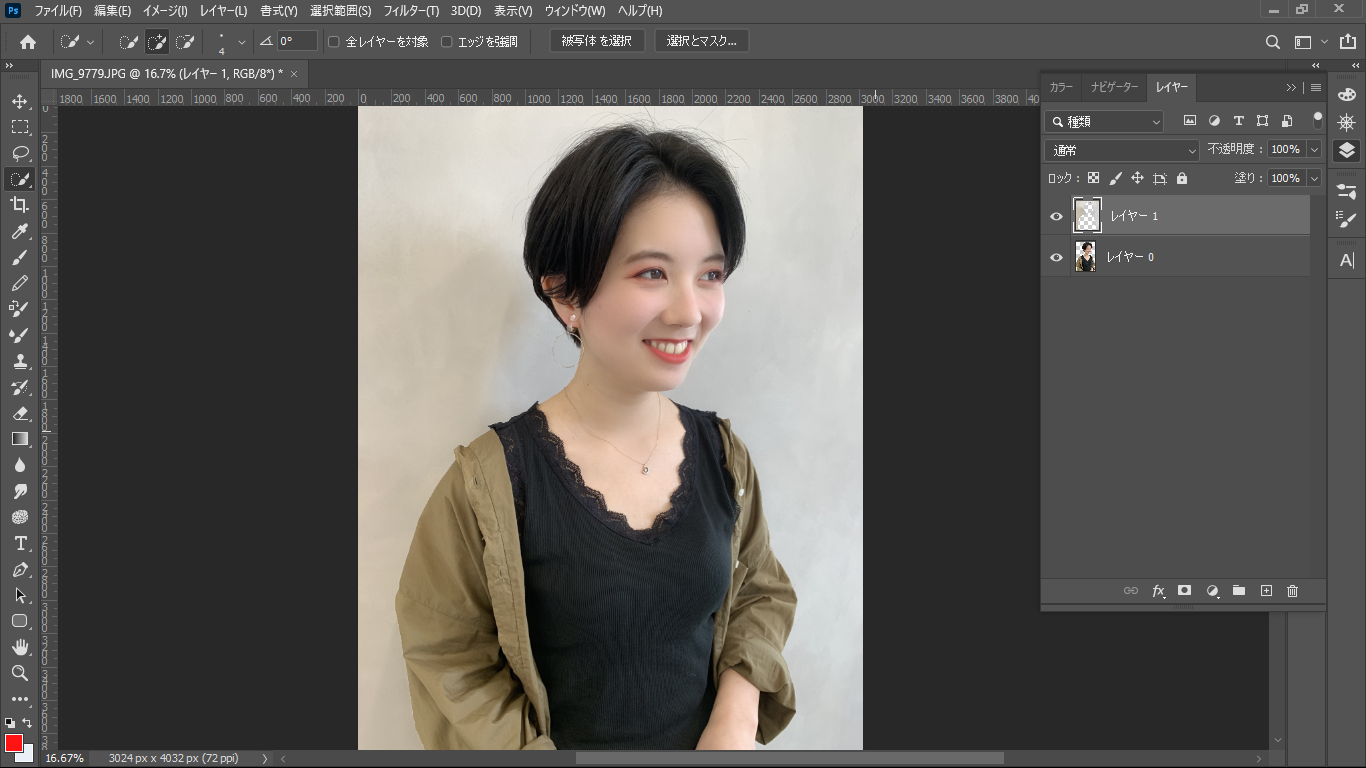Open the 通常 blend mode dropdown

point(1122,150)
